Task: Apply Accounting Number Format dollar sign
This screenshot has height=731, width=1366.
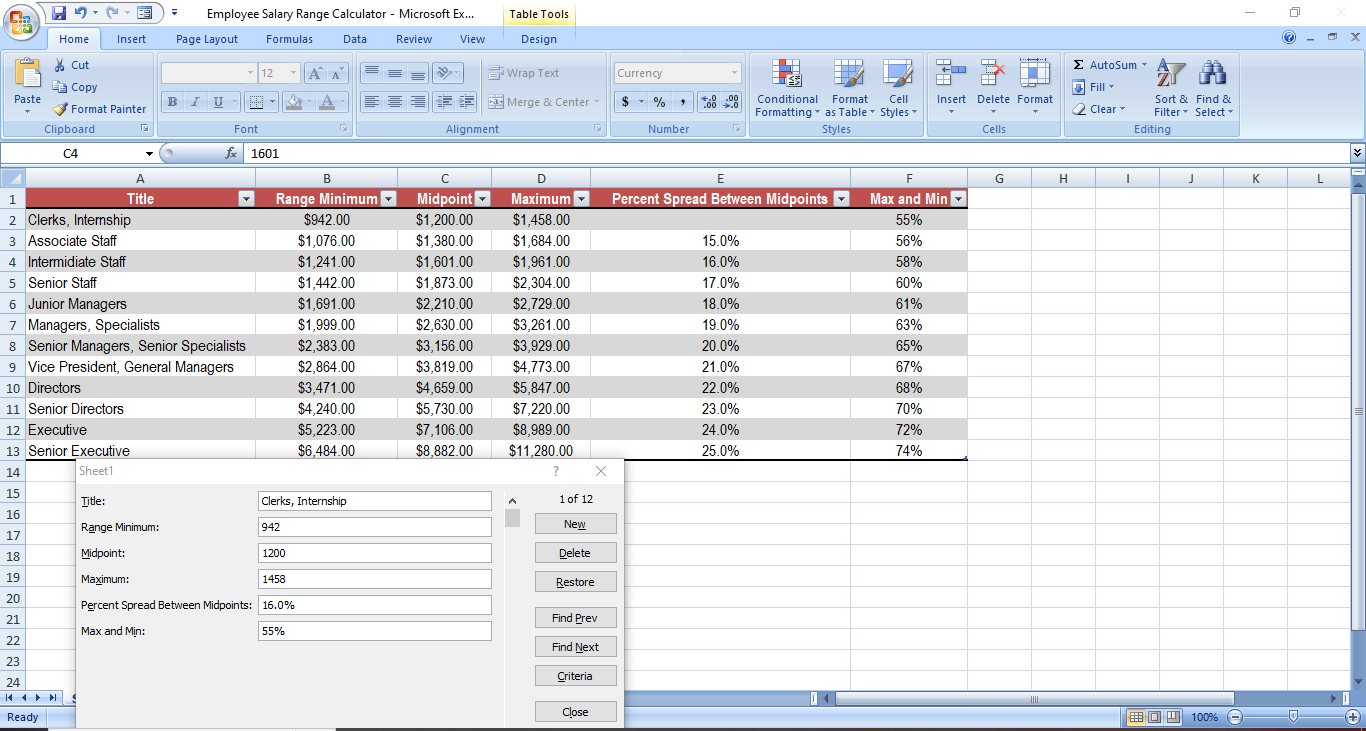Action: pyautogui.click(x=625, y=102)
